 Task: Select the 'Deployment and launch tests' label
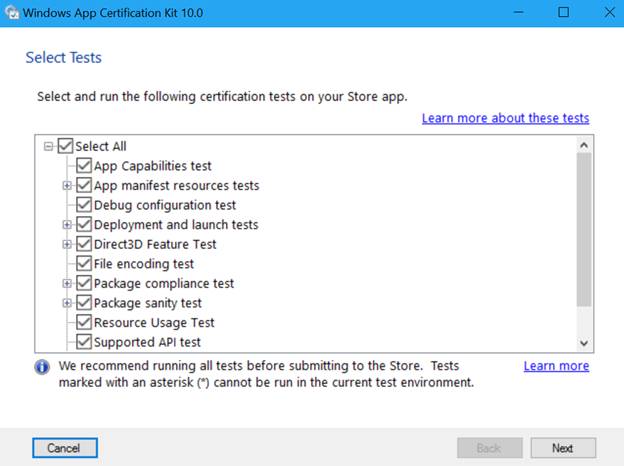[x=176, y=225]
